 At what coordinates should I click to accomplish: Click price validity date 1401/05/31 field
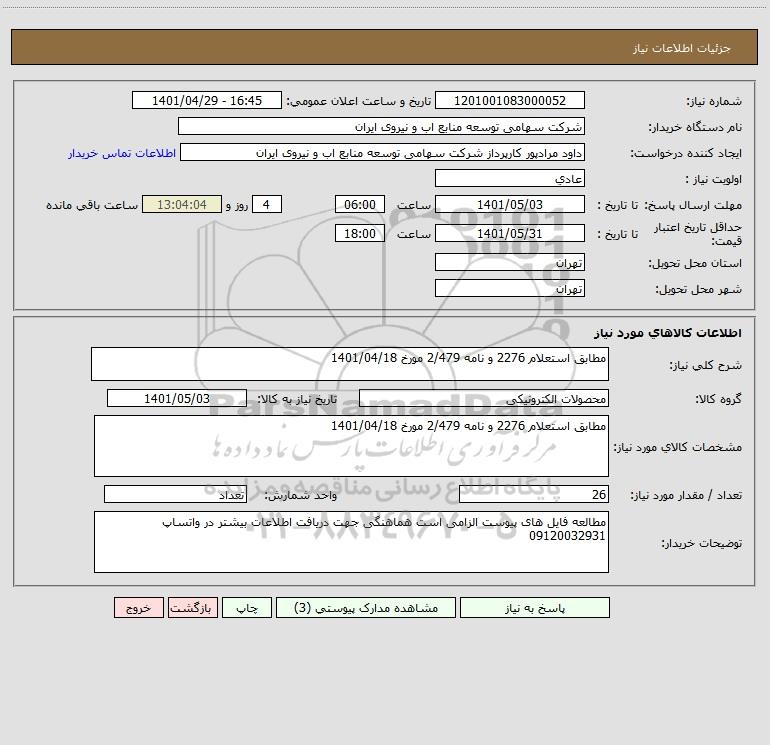click(510, 233)
